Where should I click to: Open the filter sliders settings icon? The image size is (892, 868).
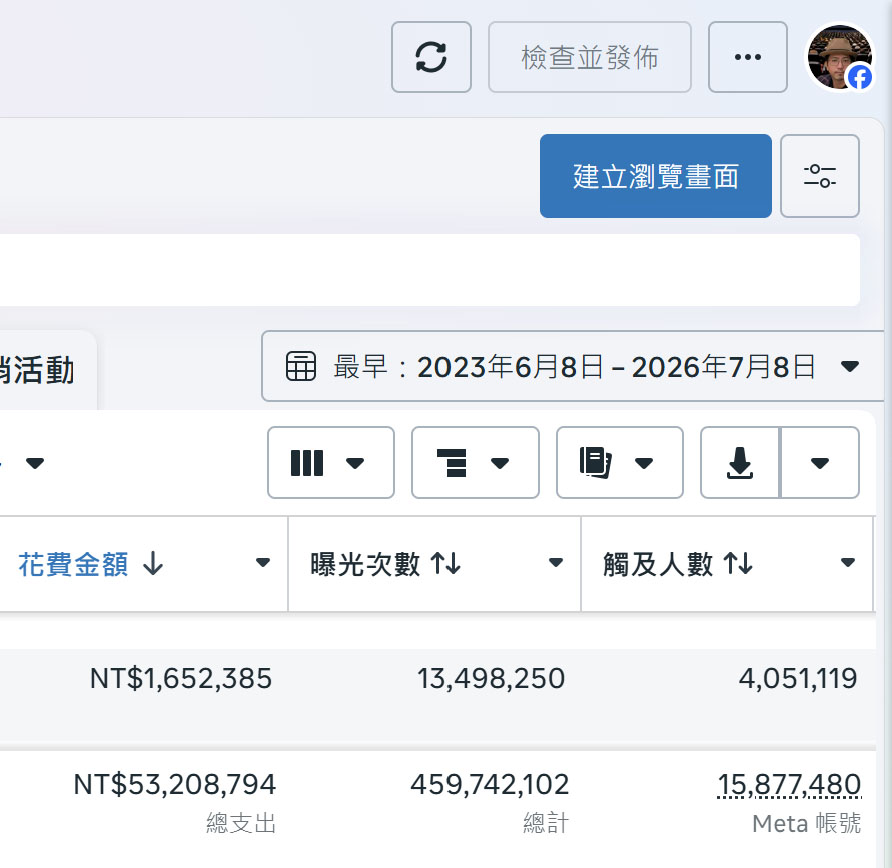(x=820, y=176)
